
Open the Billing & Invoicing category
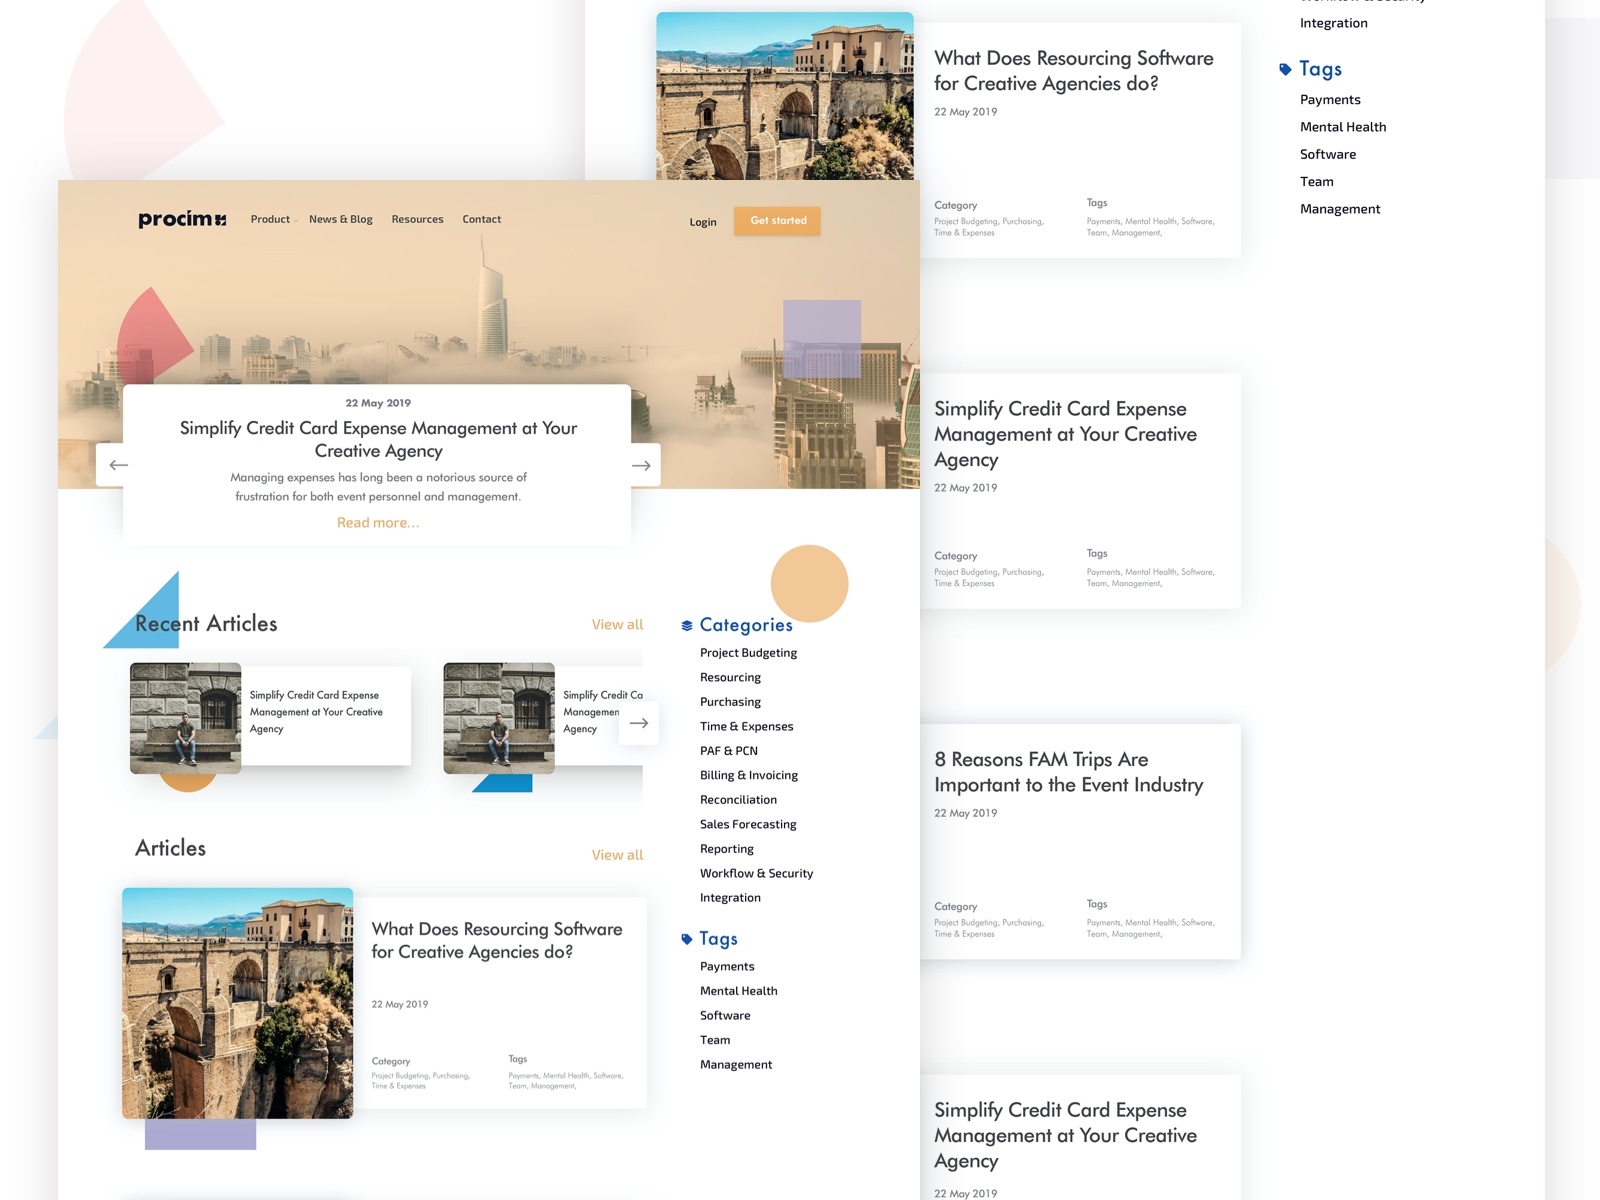coord(749,775)
